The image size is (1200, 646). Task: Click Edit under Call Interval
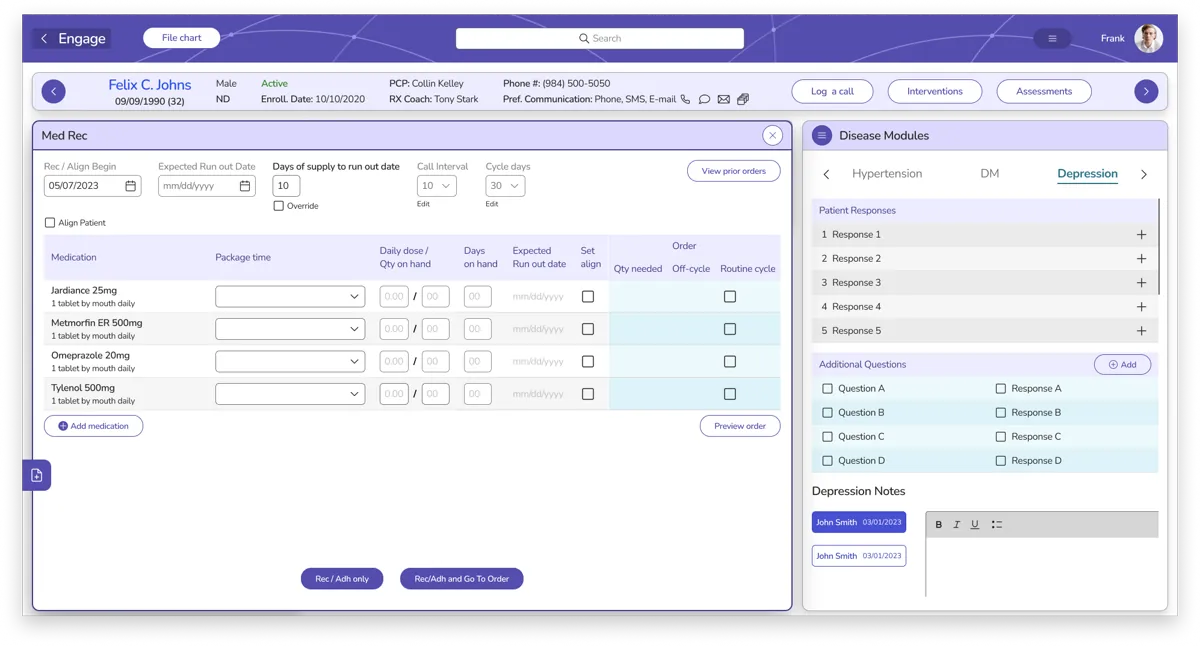[424, 204]
